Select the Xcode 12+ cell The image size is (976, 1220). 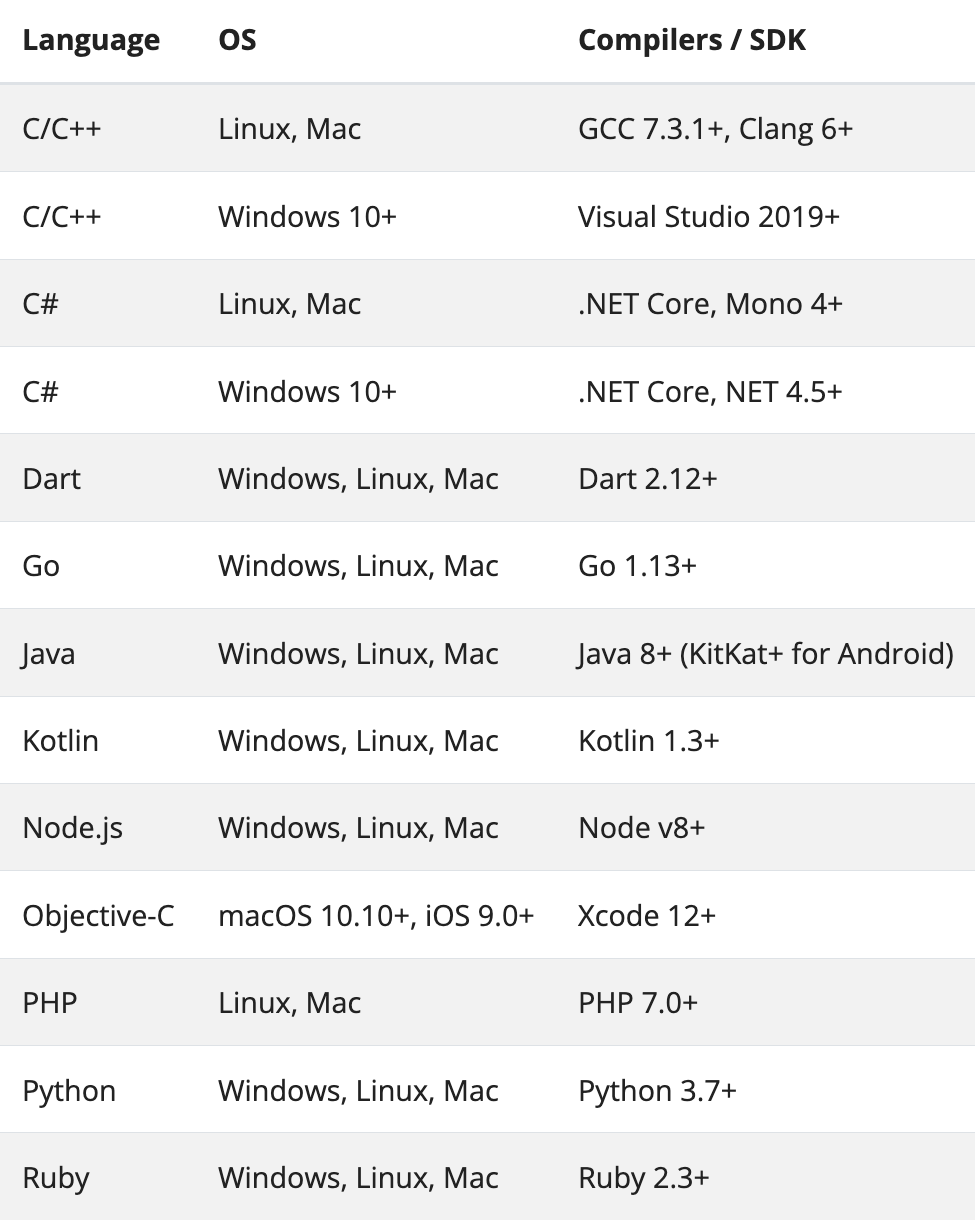pos(646,916)
